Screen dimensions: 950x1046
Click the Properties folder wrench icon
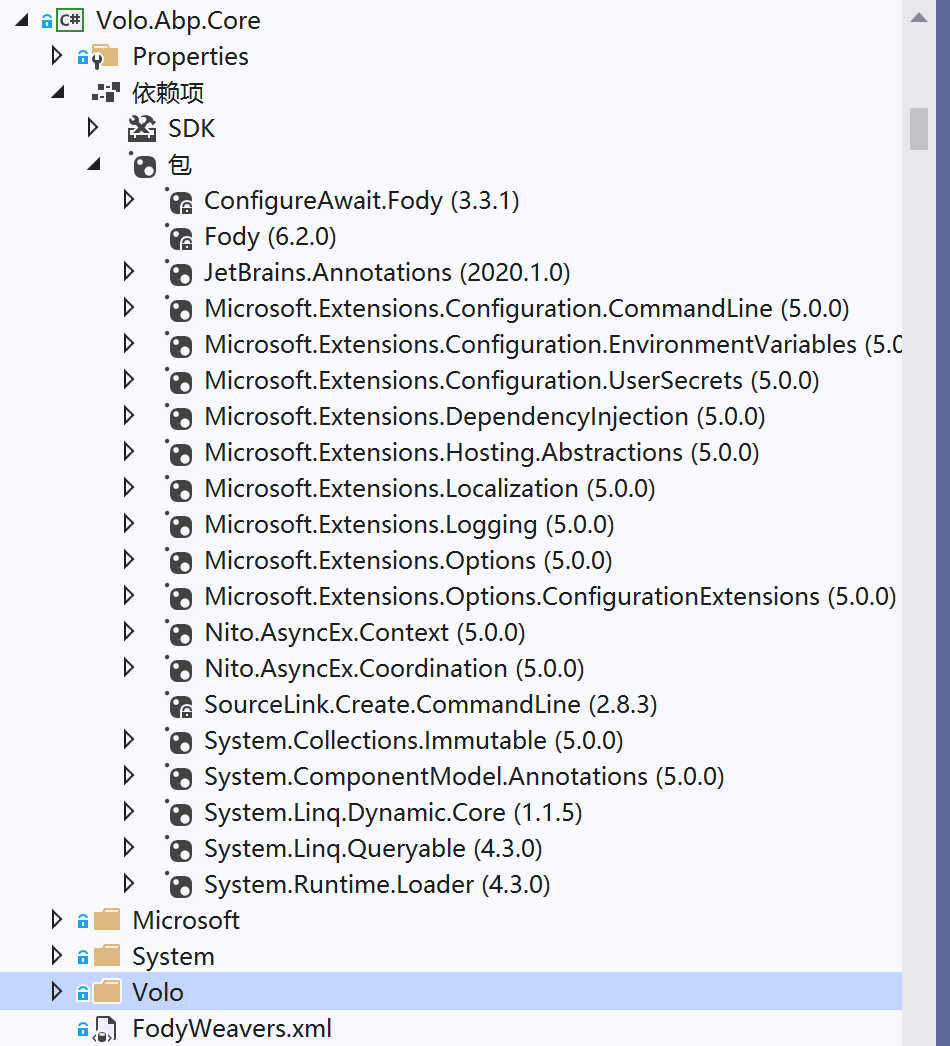click(104, 57)
